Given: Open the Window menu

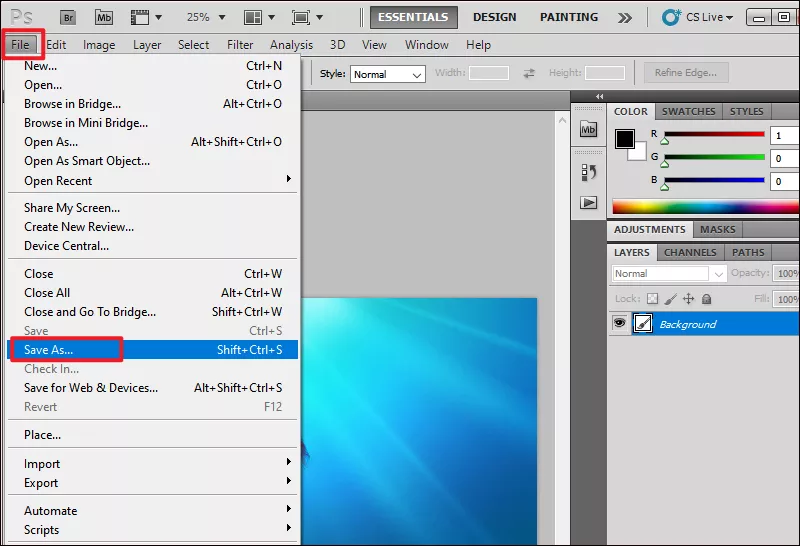Looking at the screenshot, I should pos(427,45).
